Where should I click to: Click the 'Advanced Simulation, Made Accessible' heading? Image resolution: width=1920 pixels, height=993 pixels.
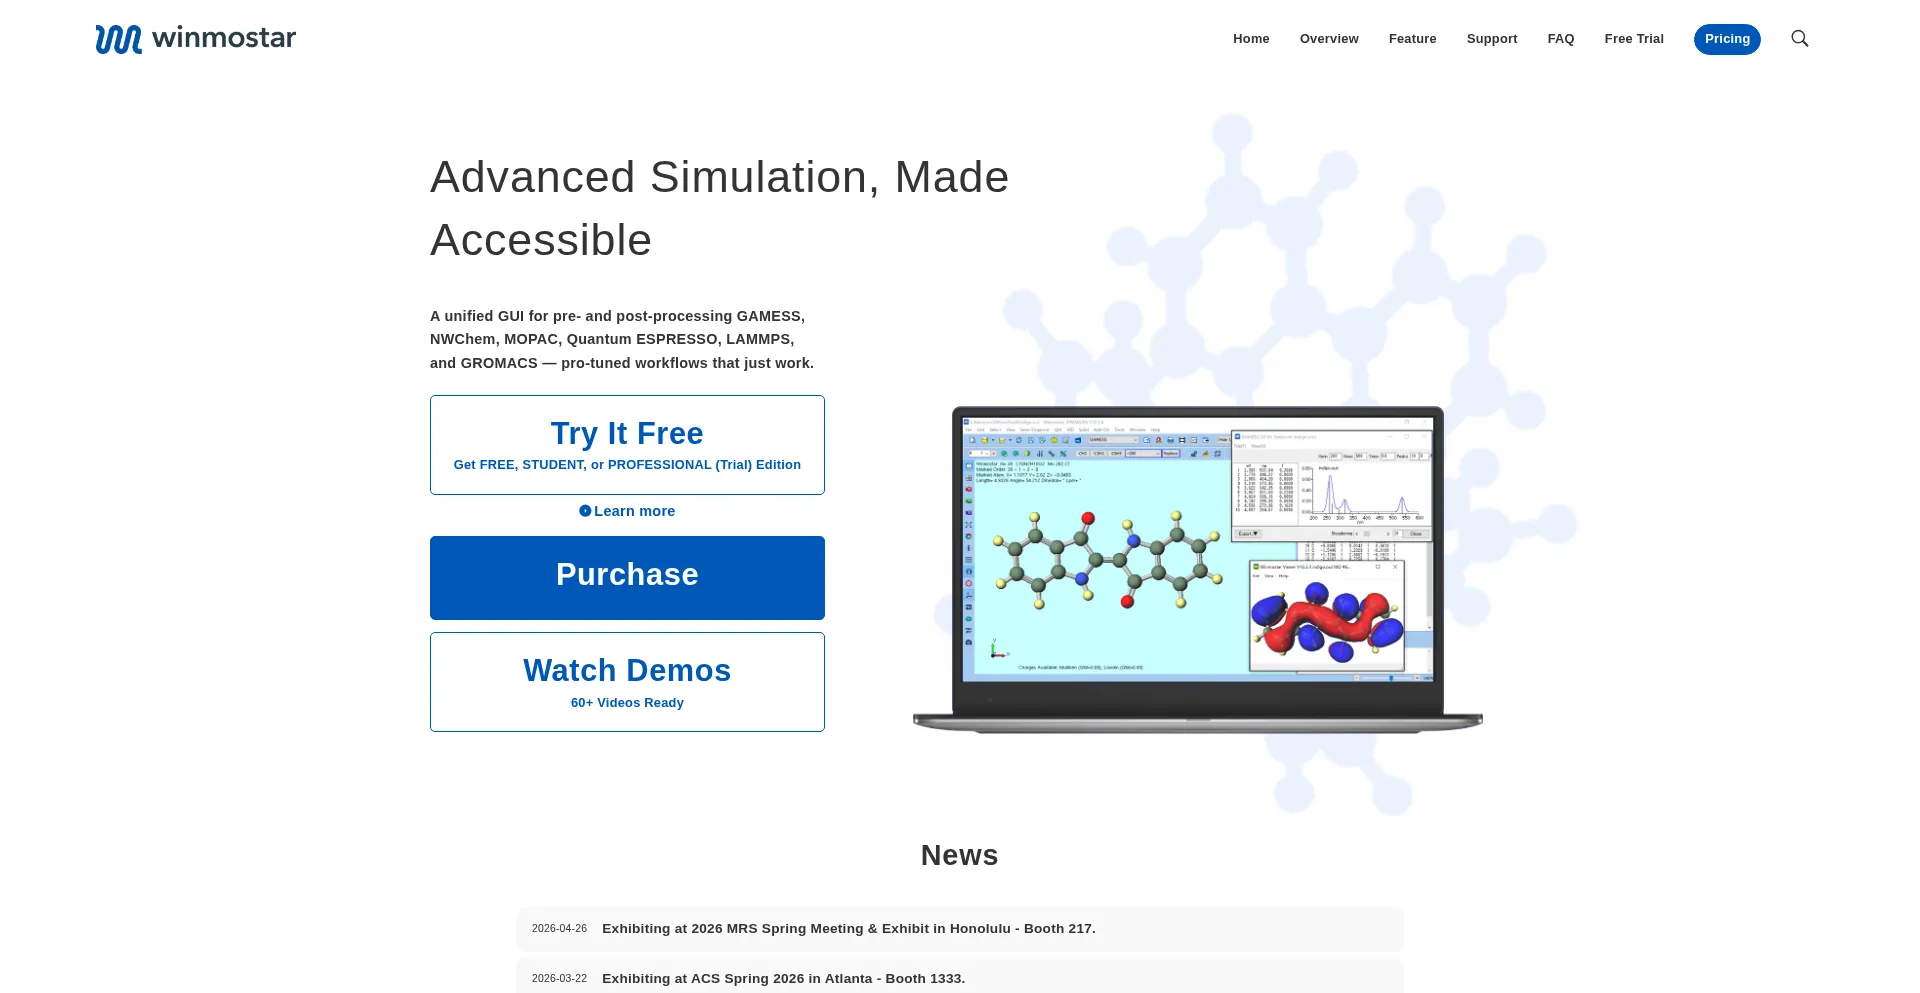click(720, 208)
